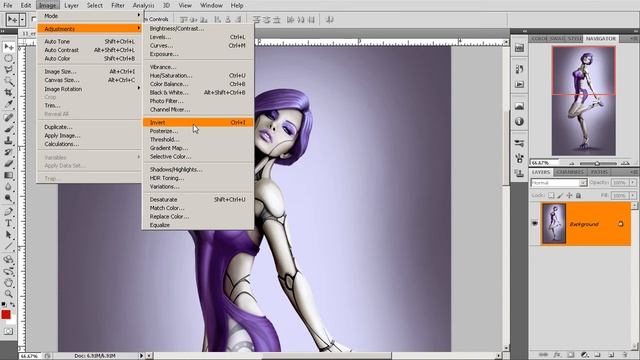Open the Info panel icon in dock
Viewport: 640px width, 360px height.
[x=519, y=122]
